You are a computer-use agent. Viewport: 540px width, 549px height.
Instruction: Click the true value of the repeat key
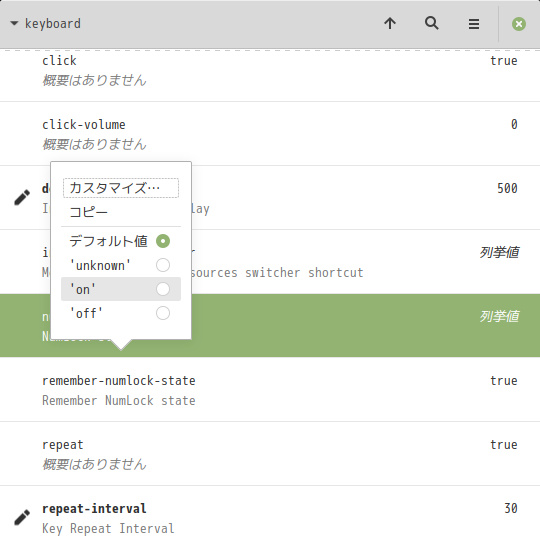pos(504,445)
